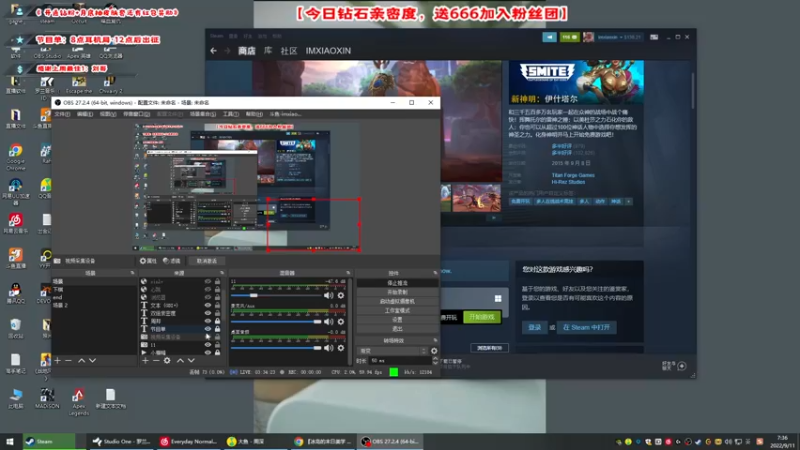Open Titan Forge Games developer link

tap(573, 175)
